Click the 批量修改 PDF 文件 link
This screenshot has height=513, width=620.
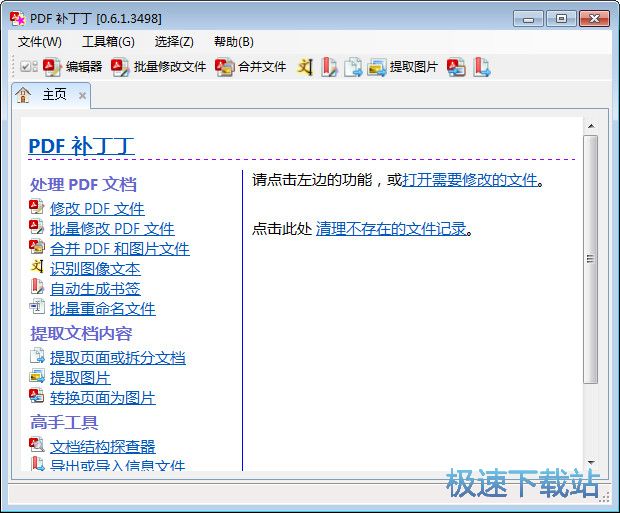112,229
